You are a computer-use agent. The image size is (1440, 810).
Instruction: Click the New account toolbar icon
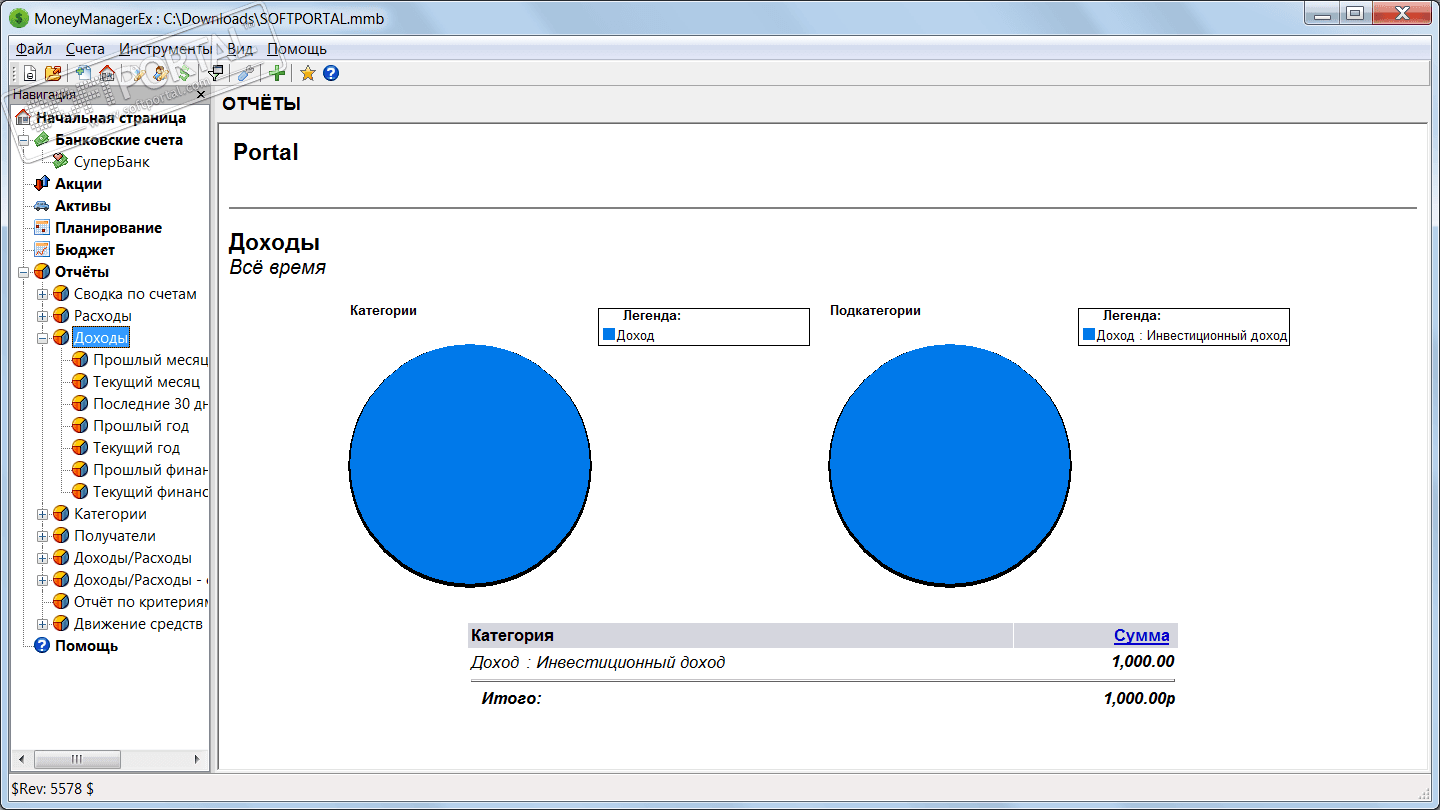(84, 73)
